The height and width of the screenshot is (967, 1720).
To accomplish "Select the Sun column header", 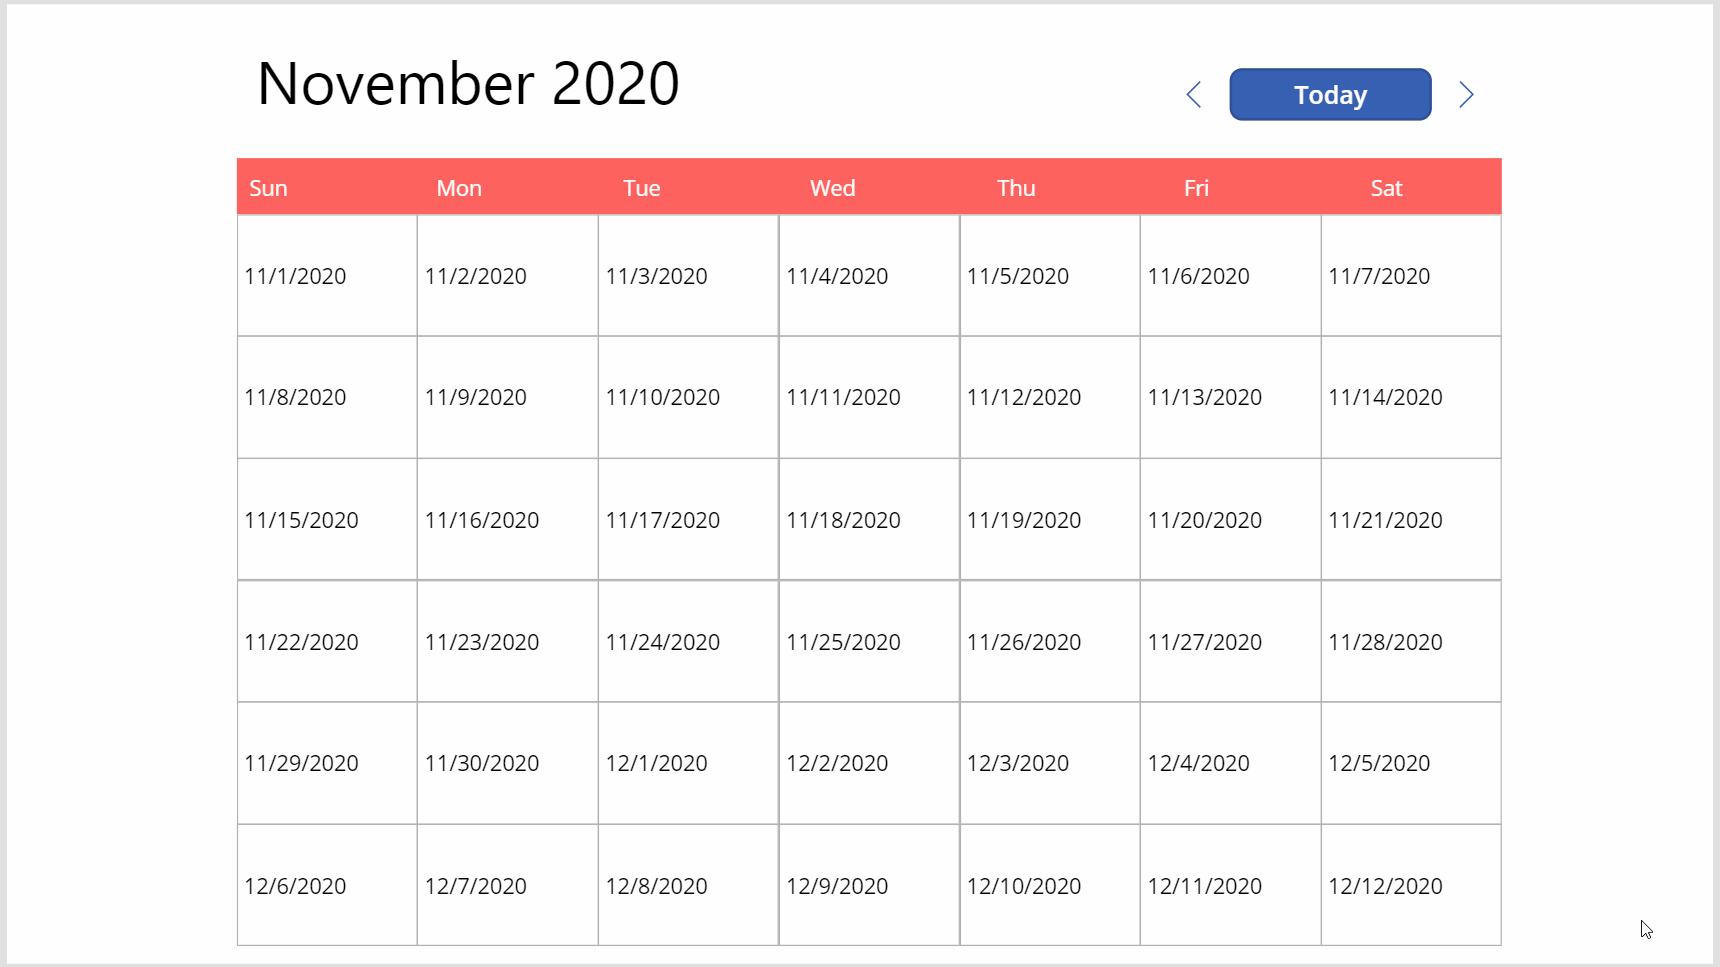I will (x=268, y=187).
